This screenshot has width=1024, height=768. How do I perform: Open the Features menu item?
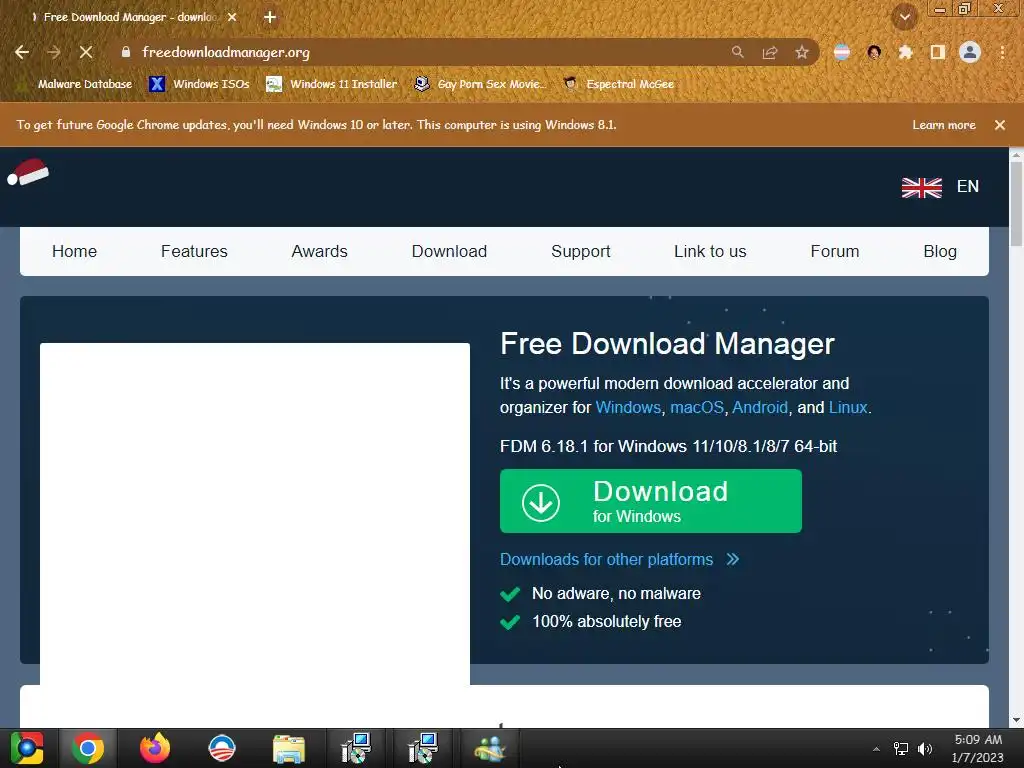tap(194, 251)
